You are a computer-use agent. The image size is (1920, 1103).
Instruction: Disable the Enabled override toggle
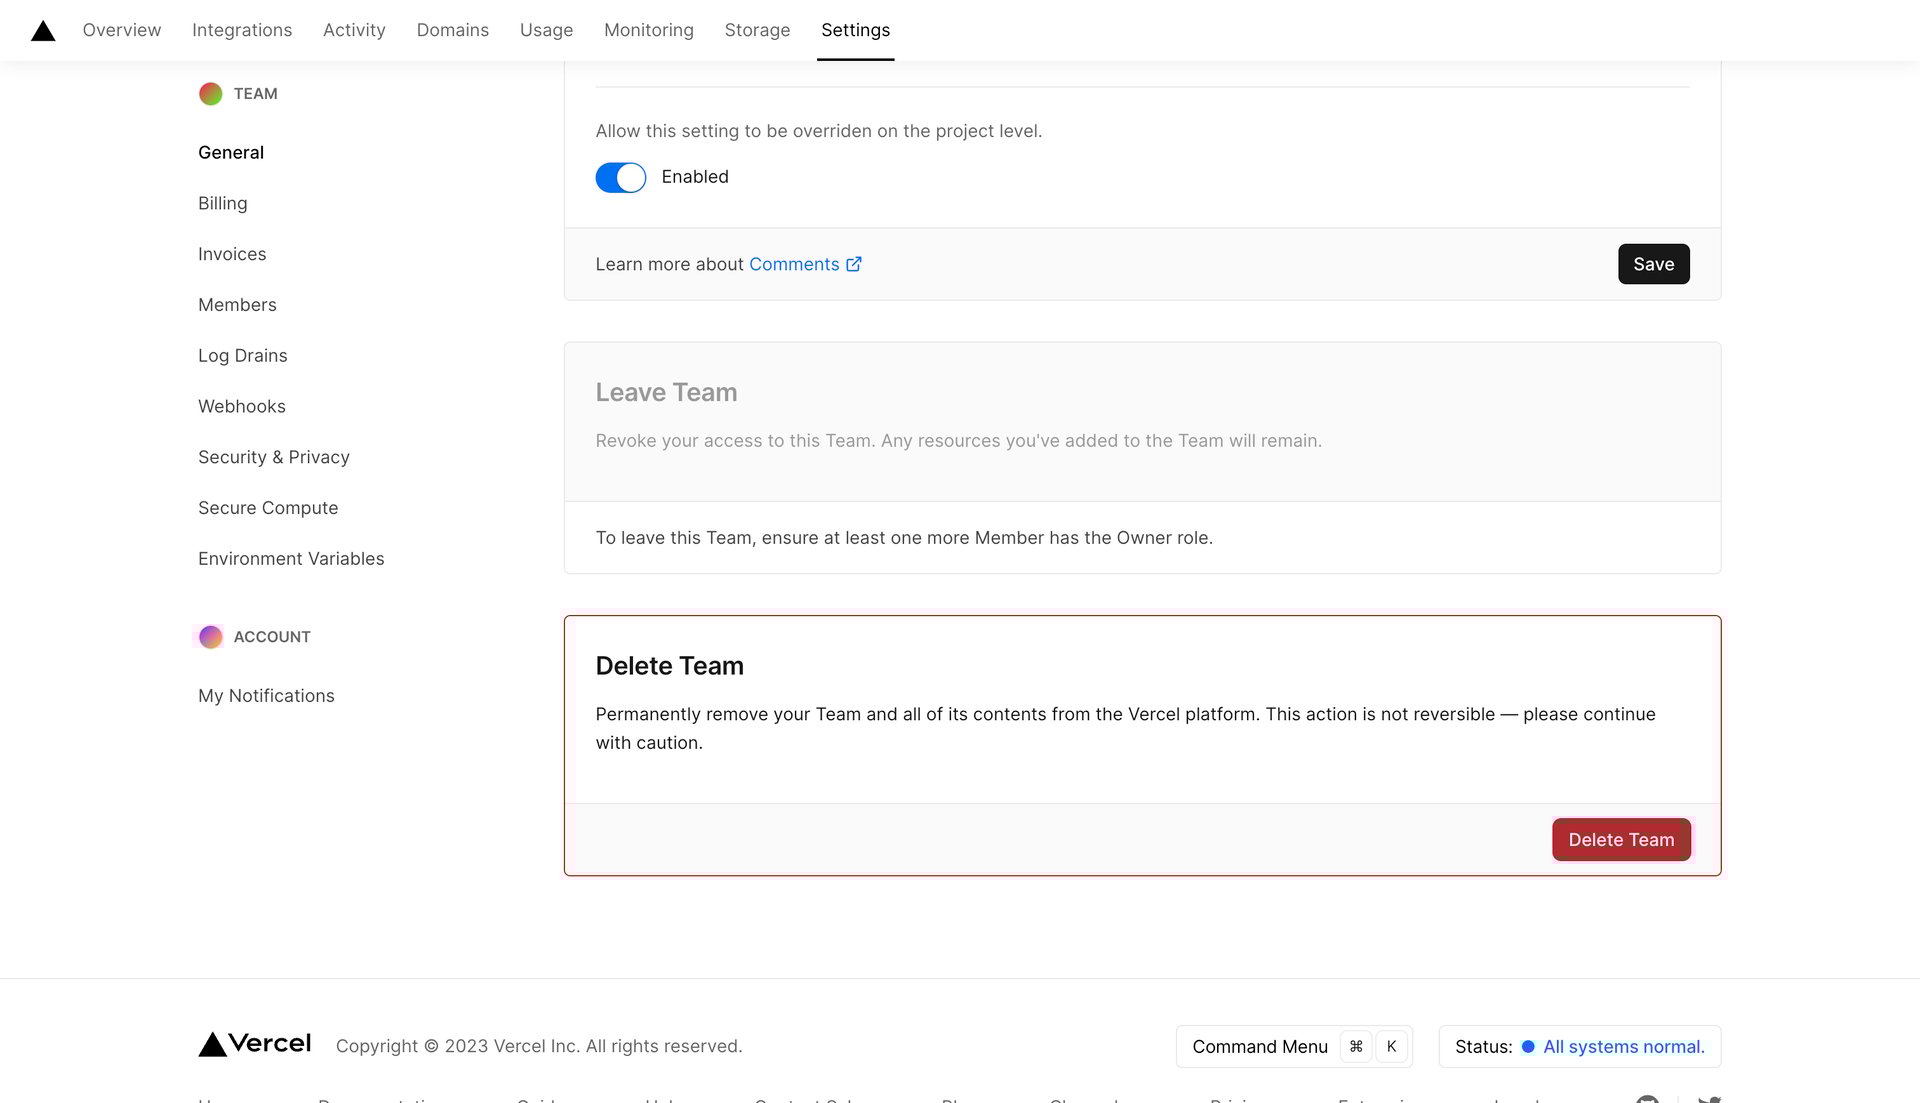pyautogui.click(x=621, y=178)
